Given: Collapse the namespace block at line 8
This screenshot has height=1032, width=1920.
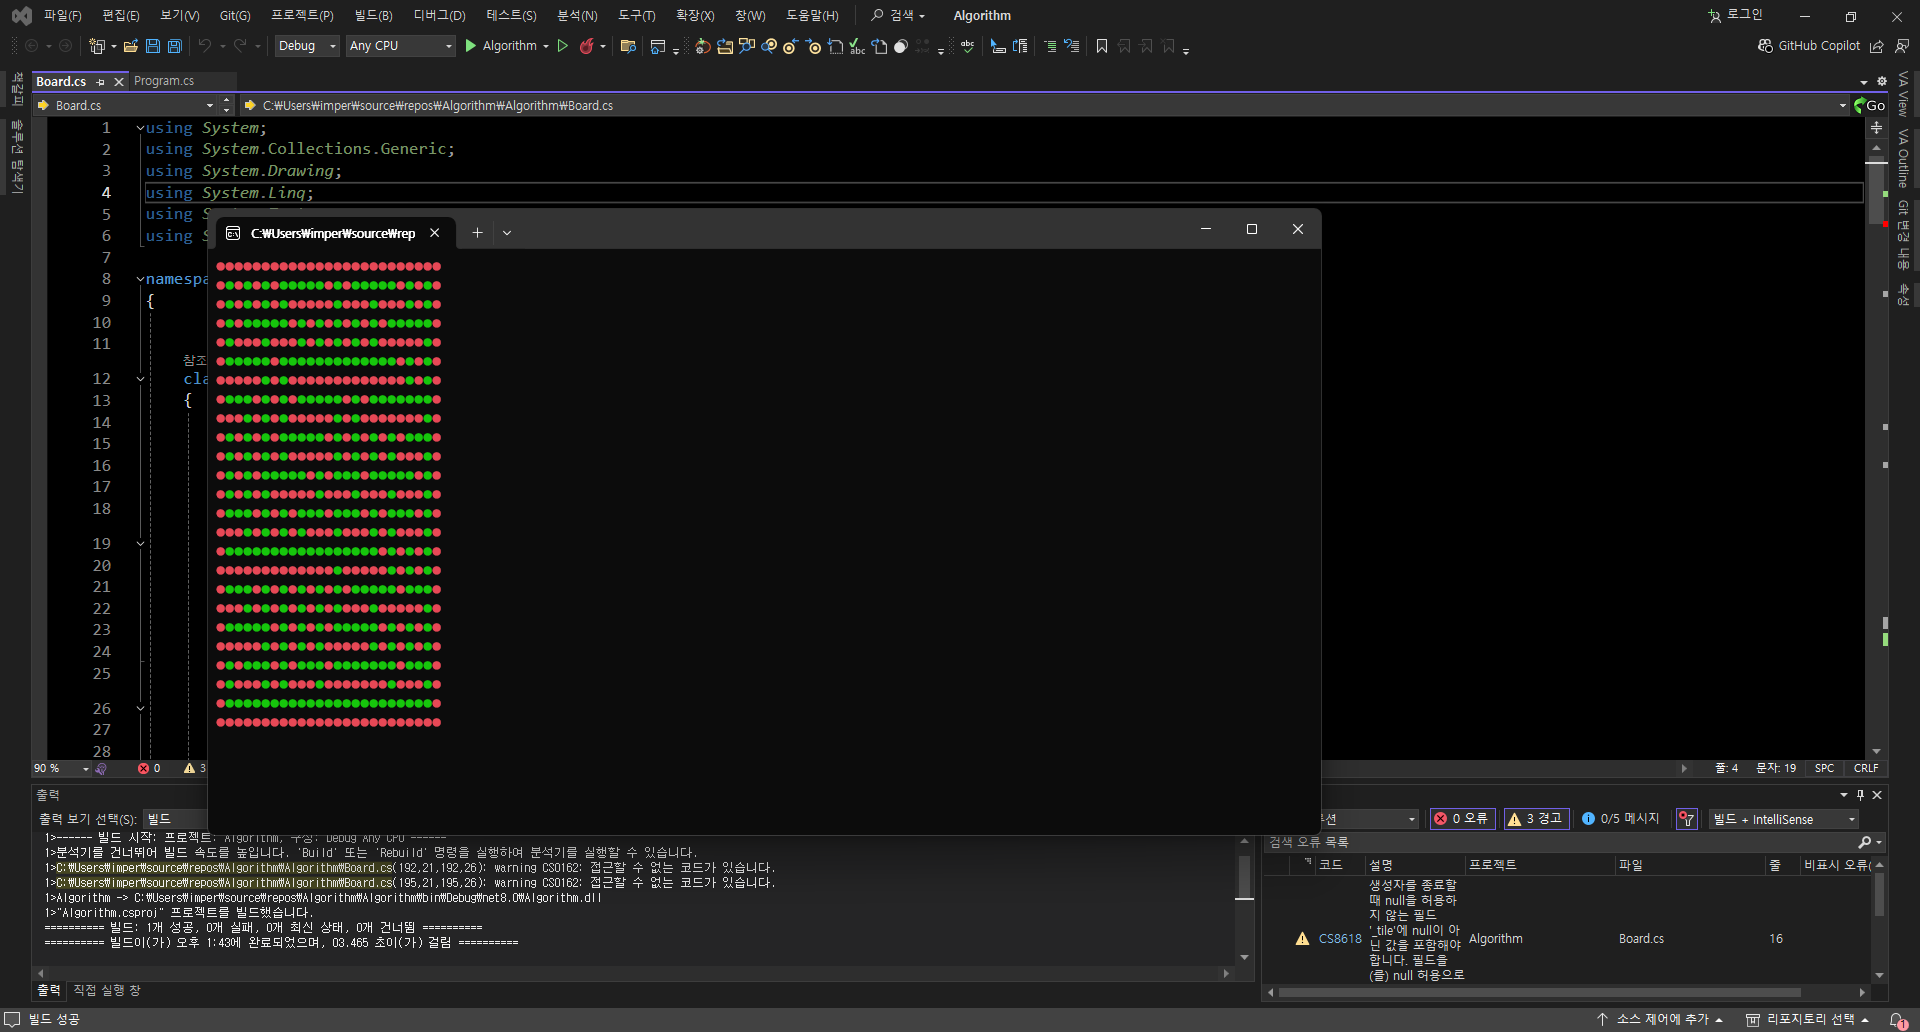Looking at the screenshot, I should pos(140,279).
